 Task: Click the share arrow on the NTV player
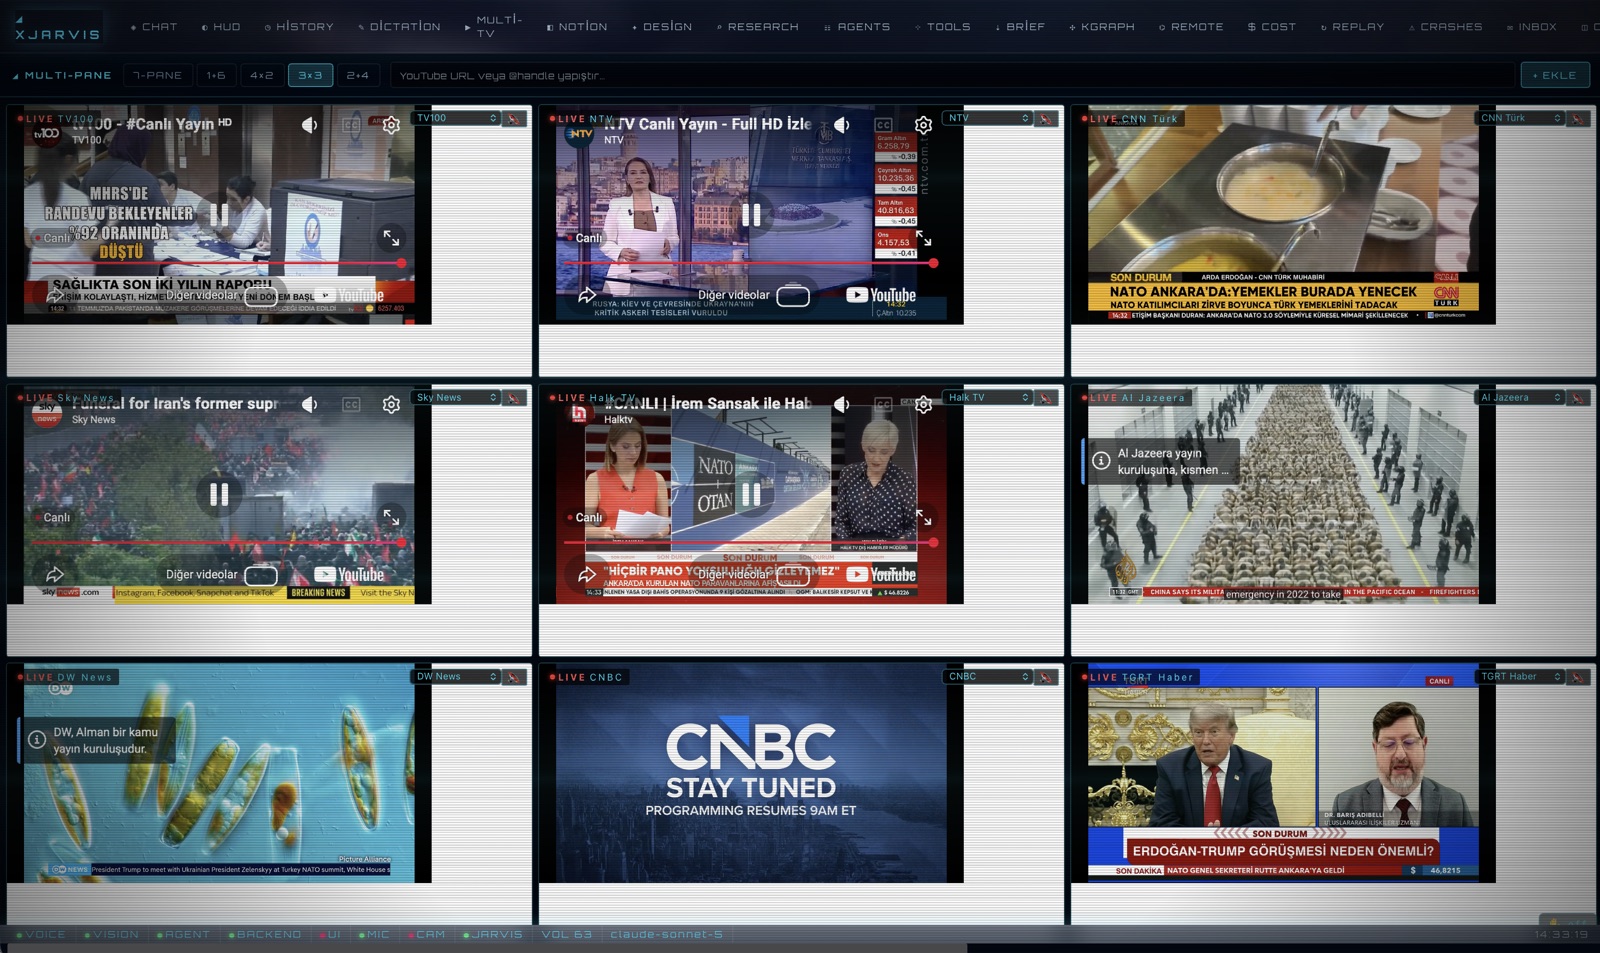(587, 295)
